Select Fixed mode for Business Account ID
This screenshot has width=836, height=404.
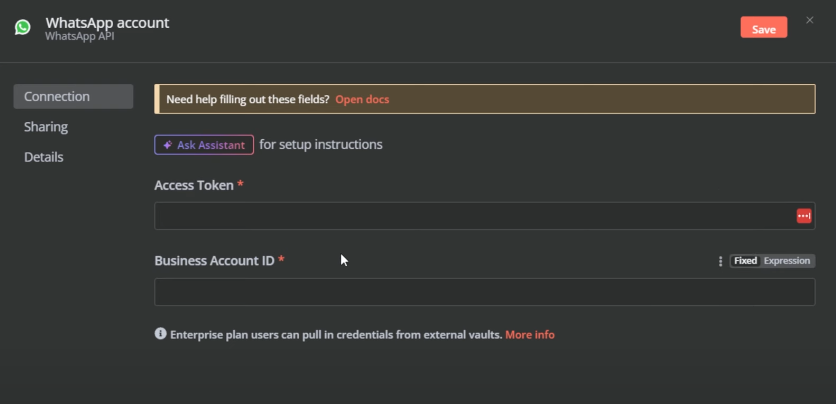tap(745, 261)
